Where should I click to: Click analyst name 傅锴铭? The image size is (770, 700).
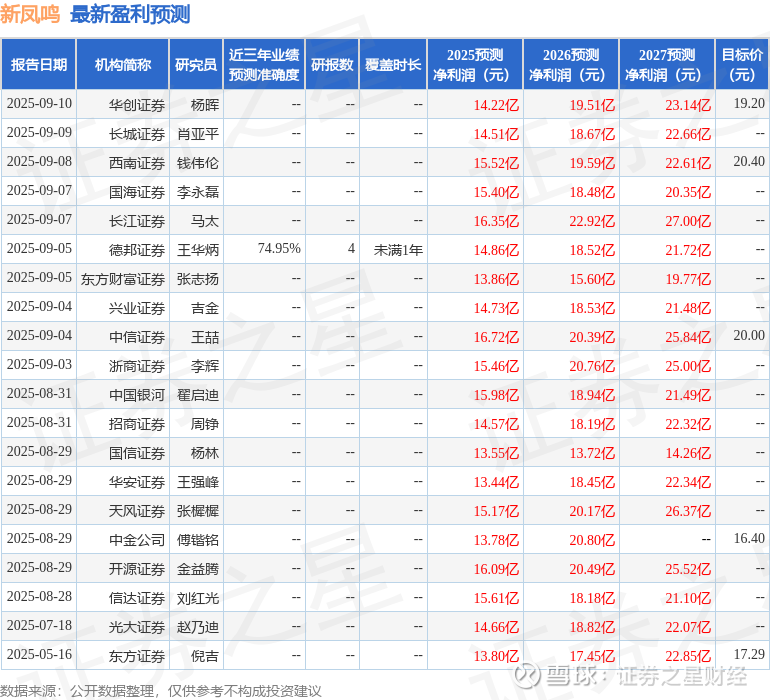[x=198, y=539]
